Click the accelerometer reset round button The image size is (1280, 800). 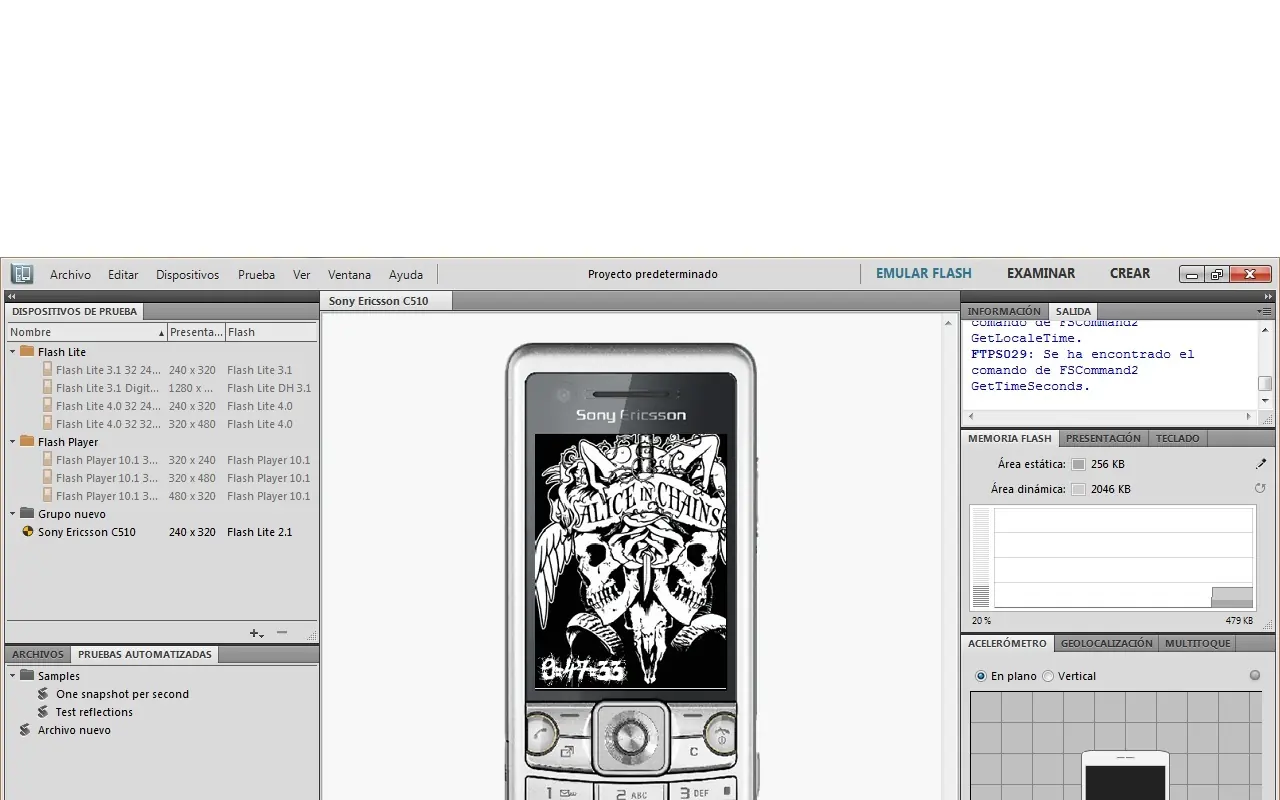(x=1255, y=676)
